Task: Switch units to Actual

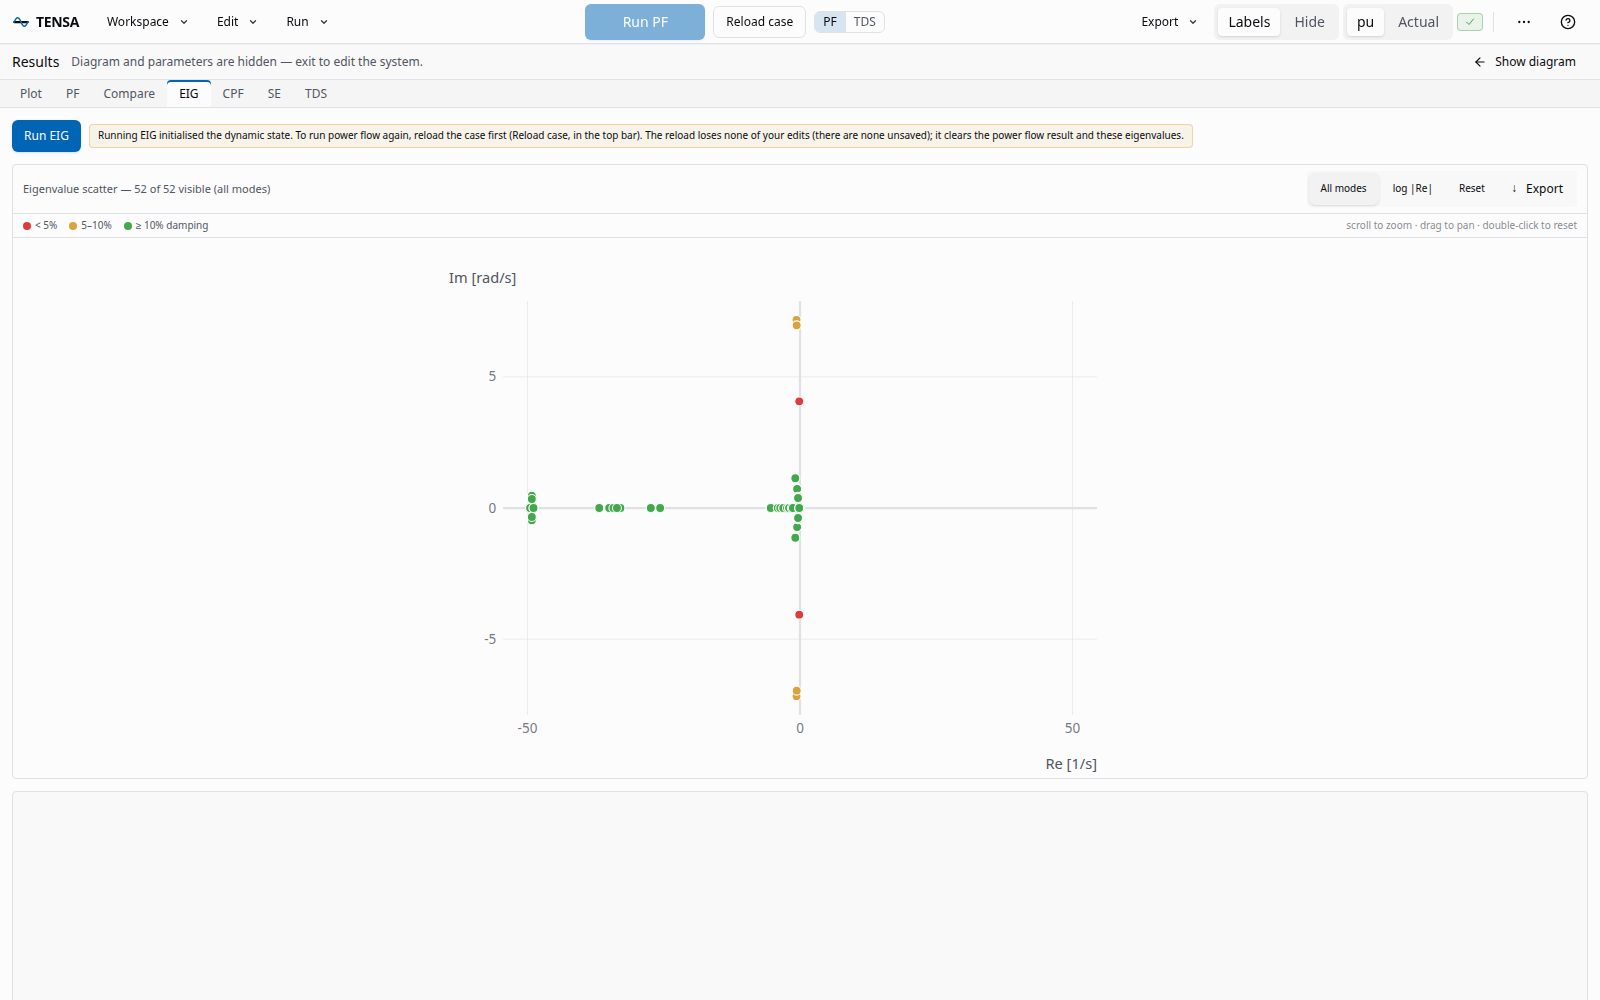Action: click(1418, 22)
